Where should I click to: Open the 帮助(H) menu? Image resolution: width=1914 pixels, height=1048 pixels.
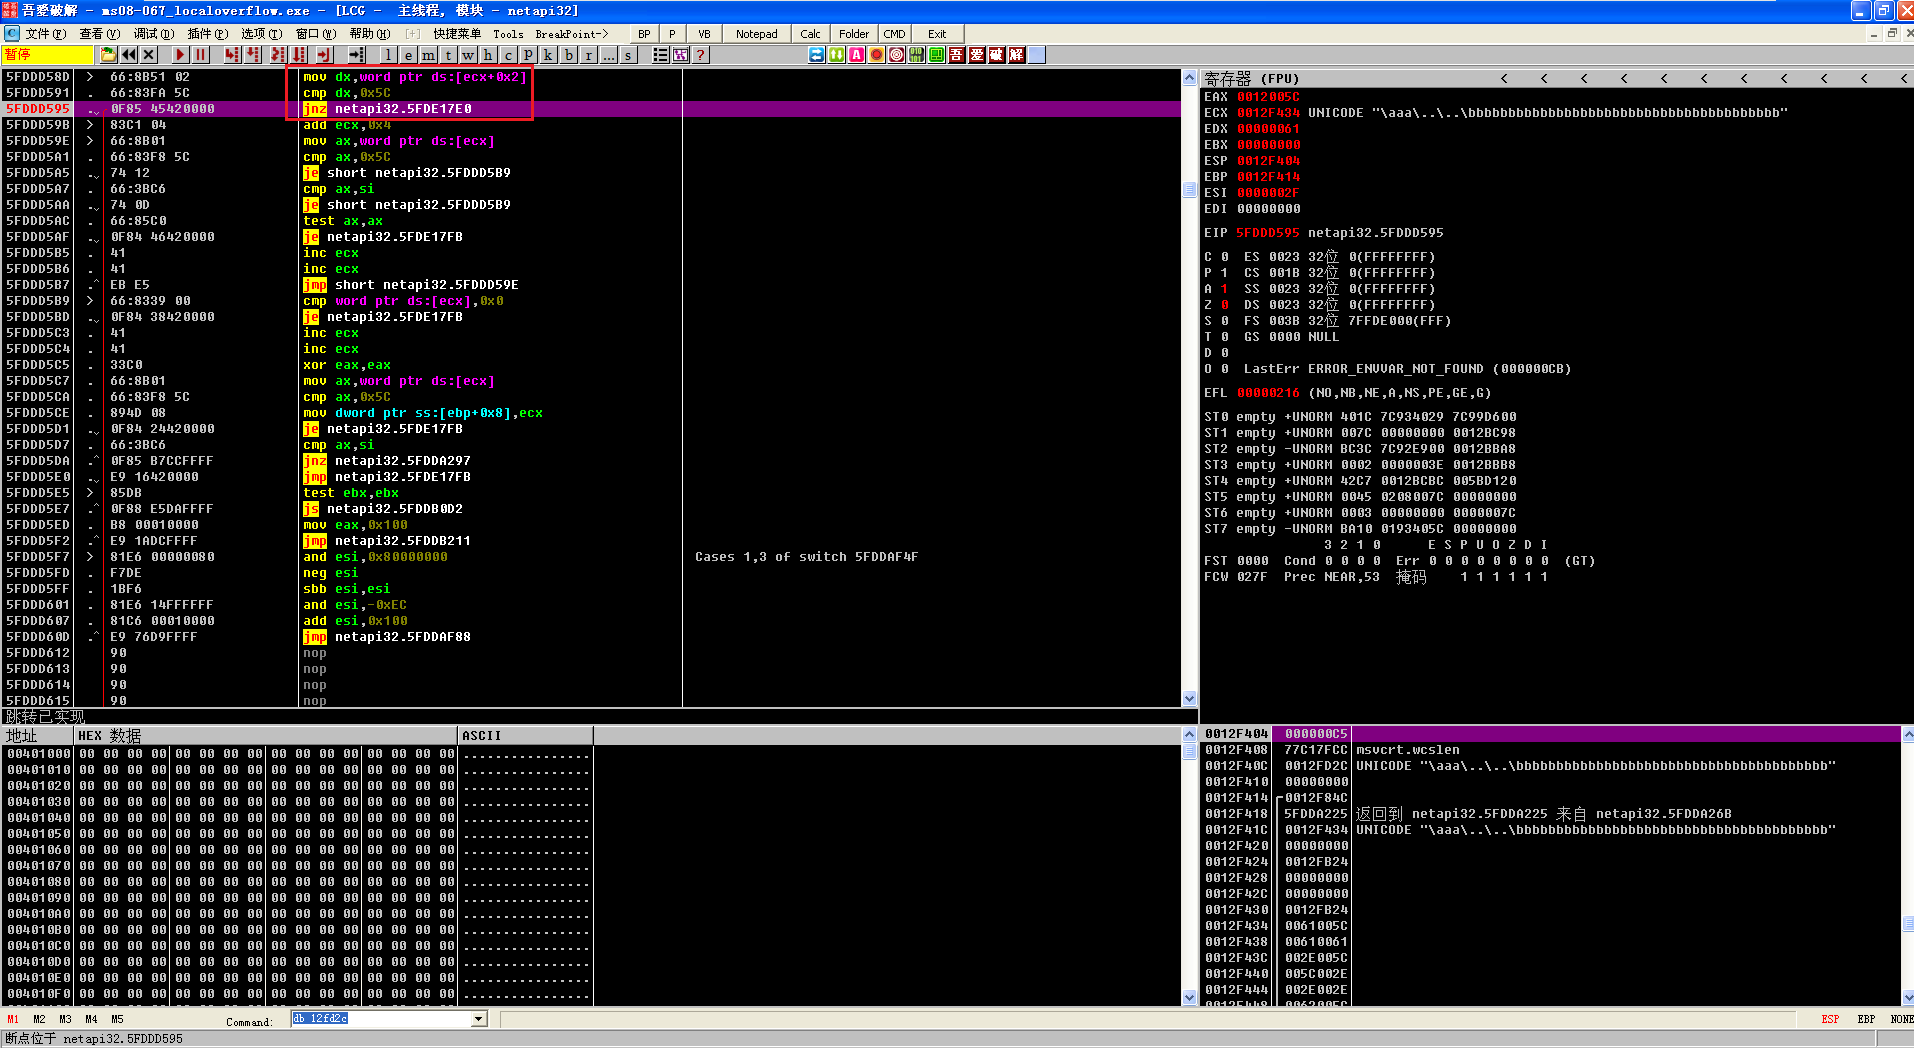(370, 34)
